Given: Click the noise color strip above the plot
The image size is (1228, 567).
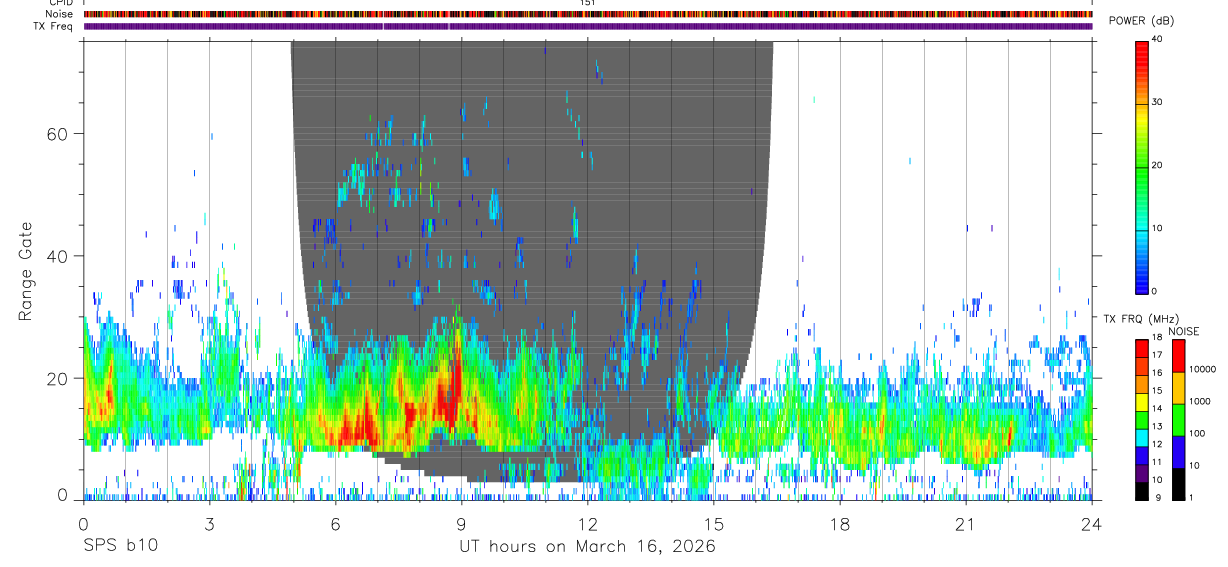Looking at the screenshot, I should point(588,14).
